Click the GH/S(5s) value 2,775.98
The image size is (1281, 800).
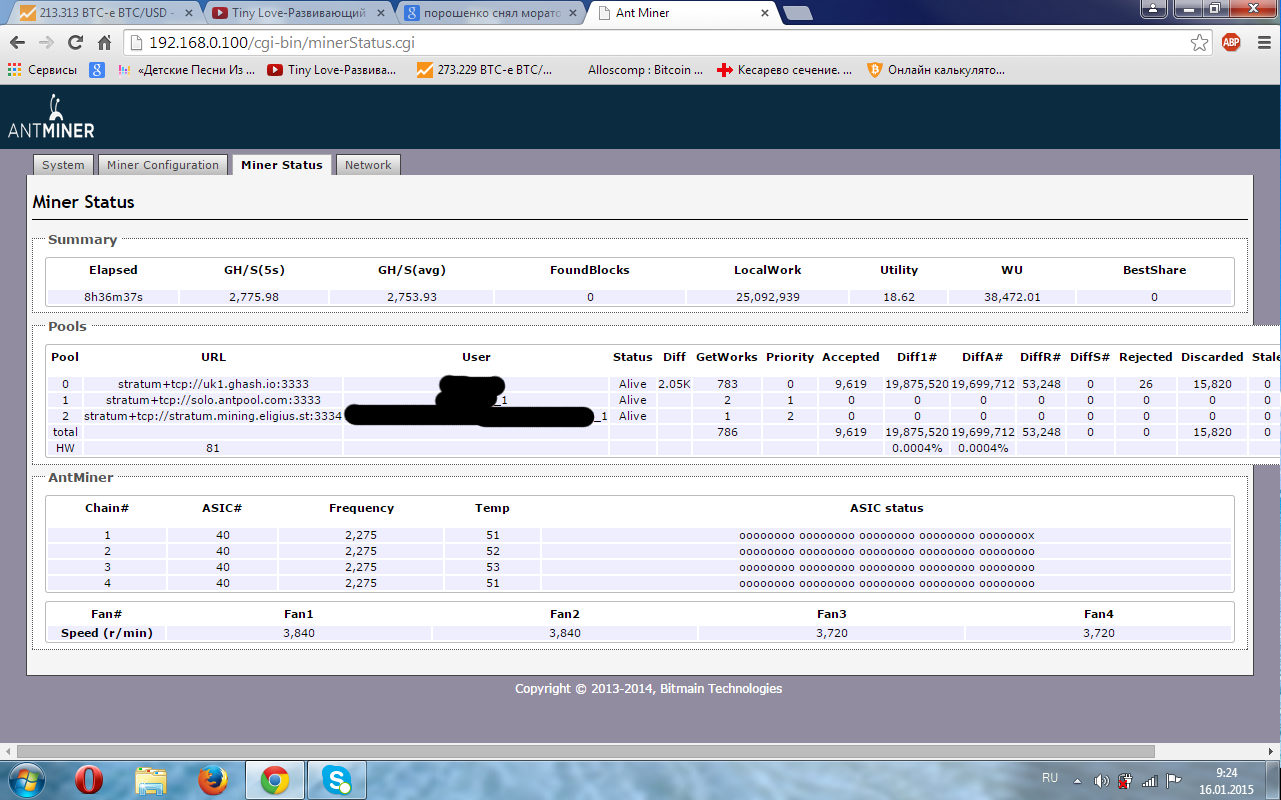click(x=253, y=297)
